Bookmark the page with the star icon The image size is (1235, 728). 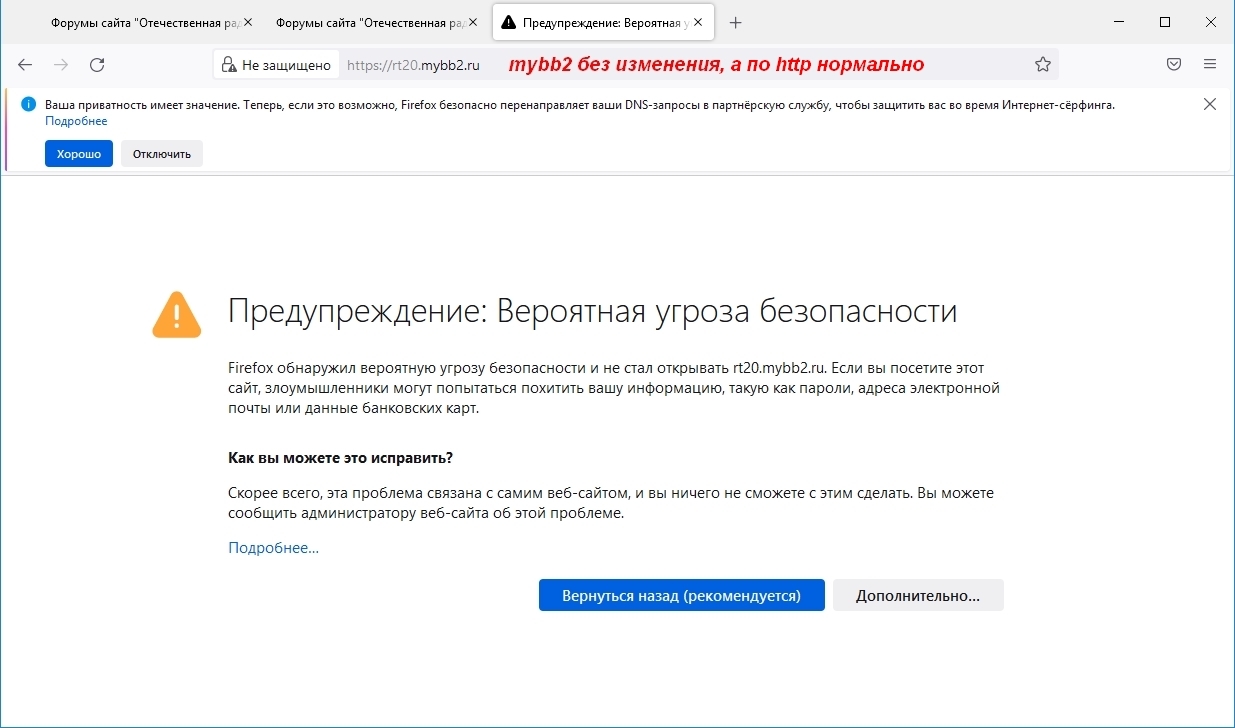[x=1043, y=64]
